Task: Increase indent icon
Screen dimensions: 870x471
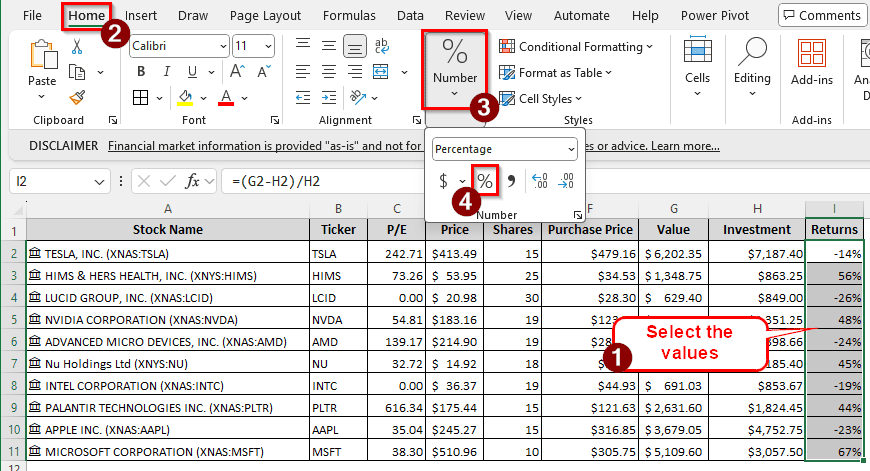Action: (329, 98)
